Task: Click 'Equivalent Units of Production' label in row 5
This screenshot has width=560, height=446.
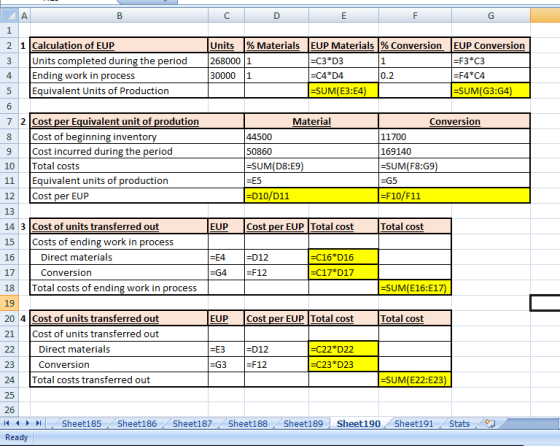Action: point(119,91)
